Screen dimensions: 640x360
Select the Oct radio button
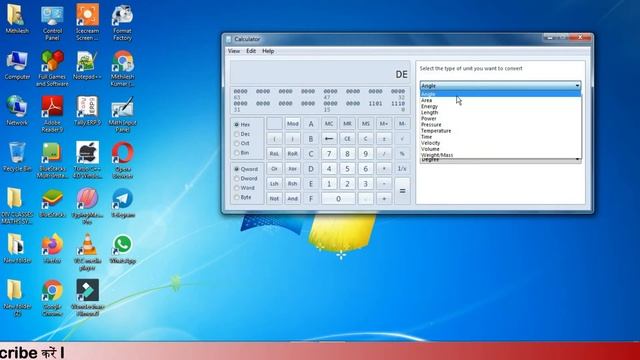point(242,143)
